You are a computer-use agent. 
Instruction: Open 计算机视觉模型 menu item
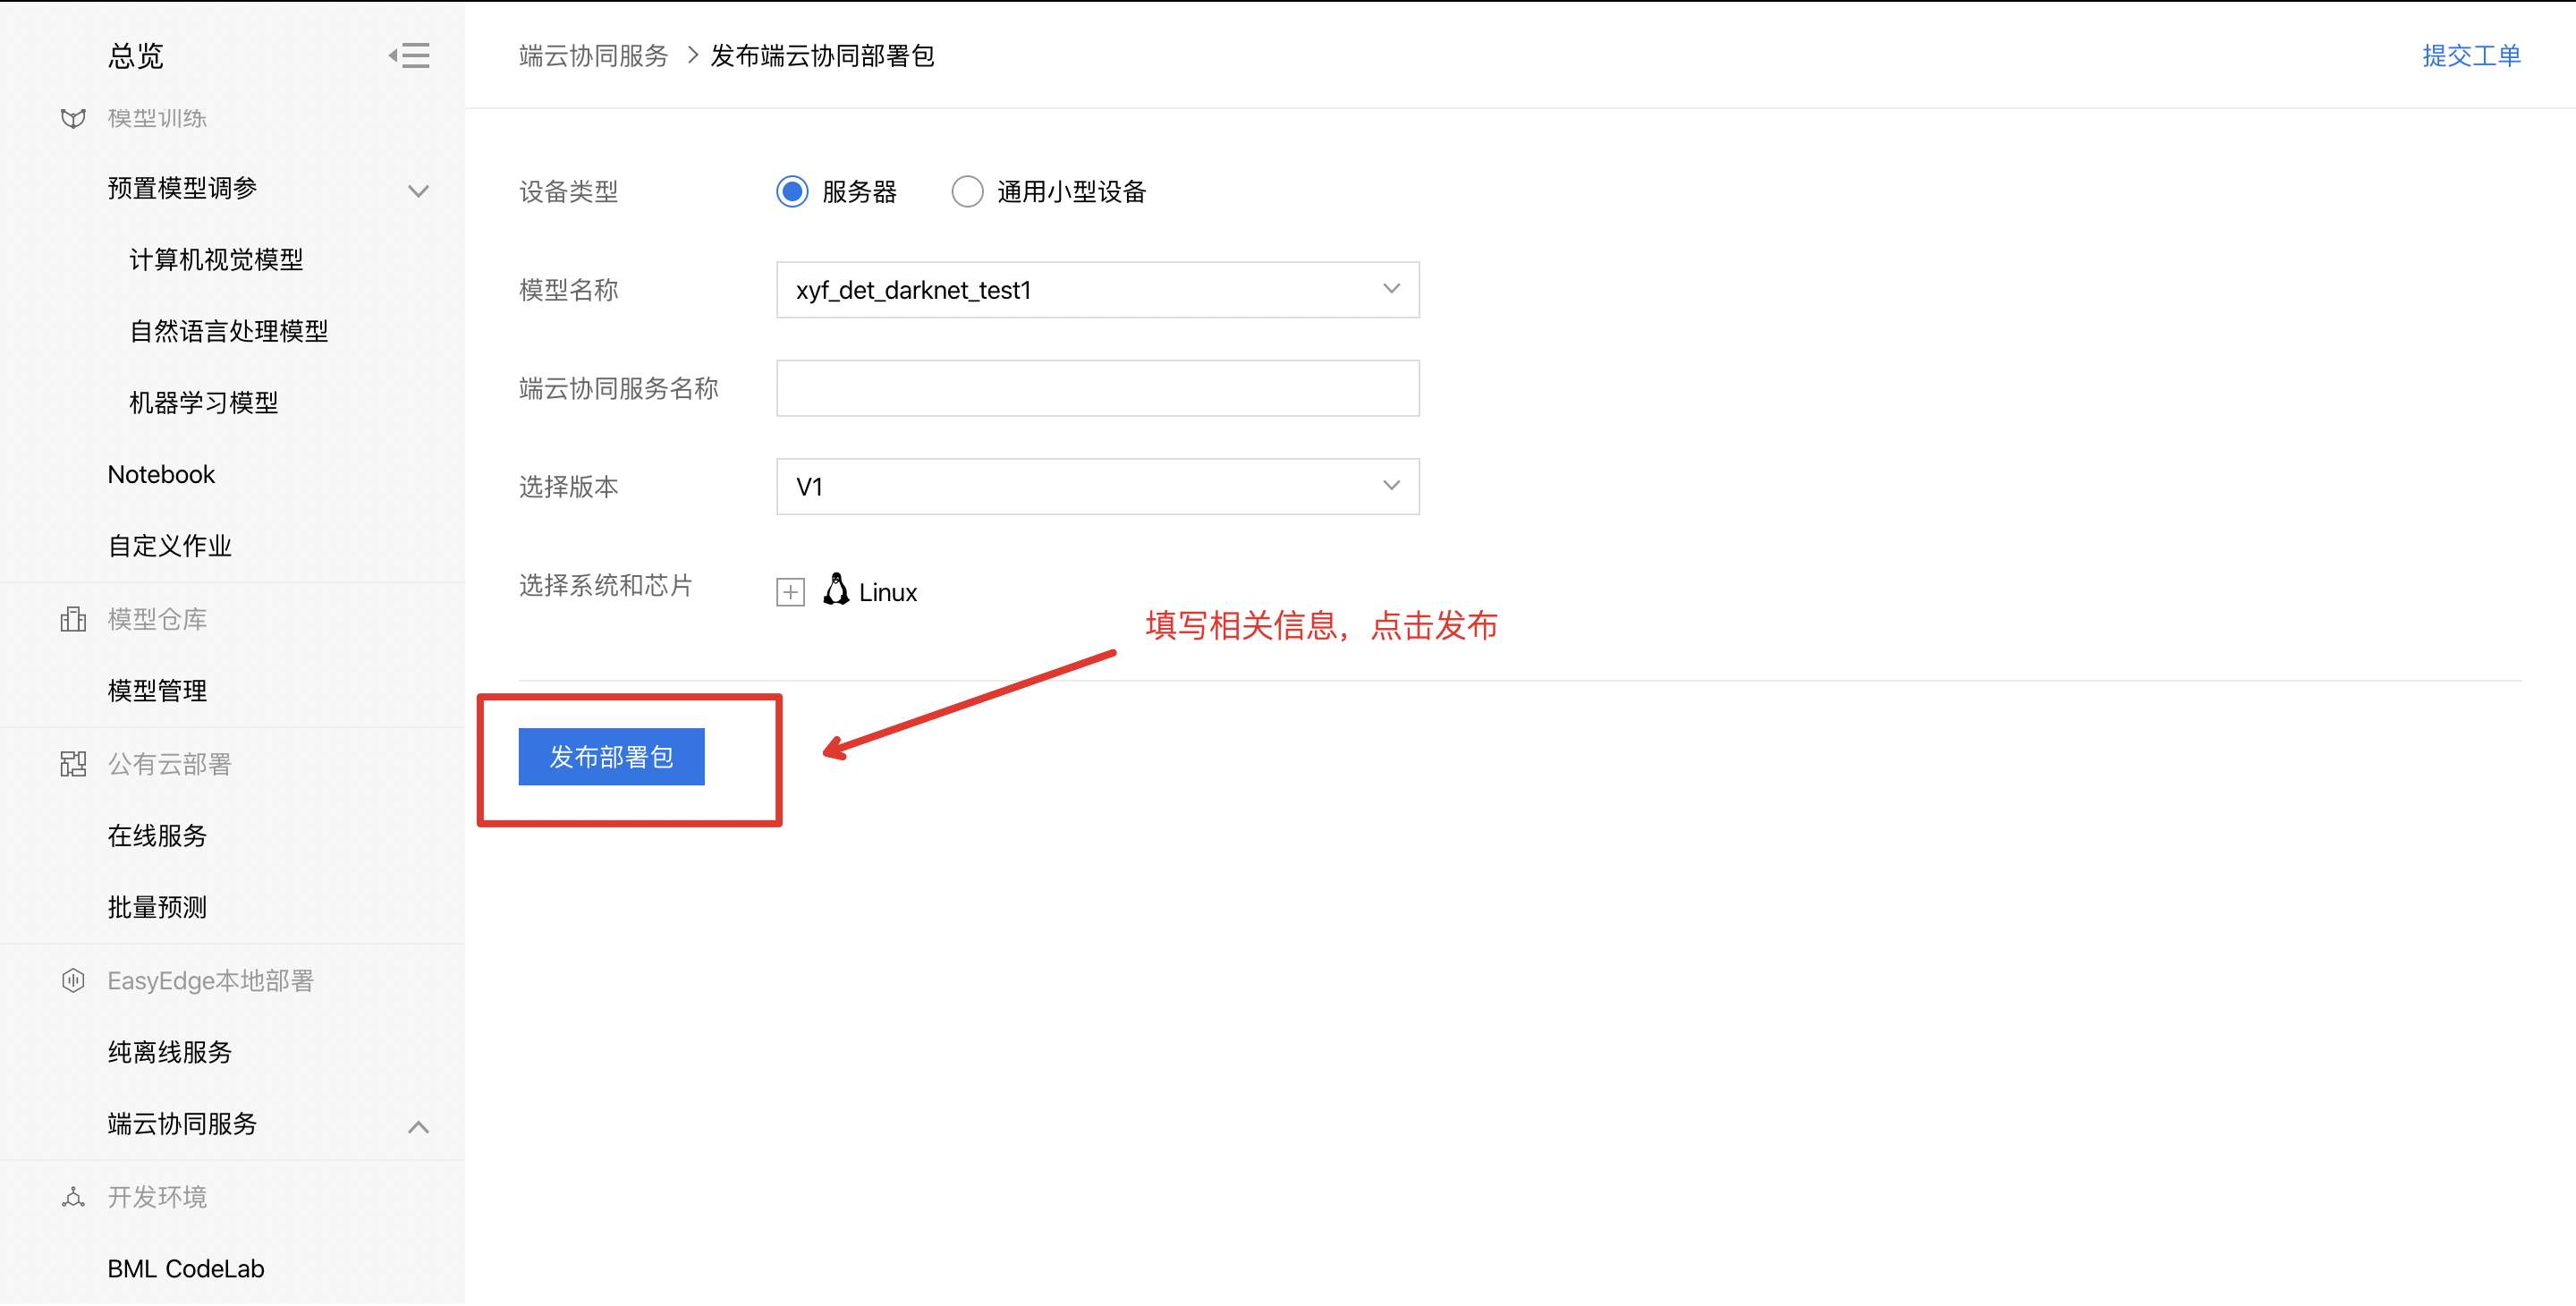(x=216, y=260)
